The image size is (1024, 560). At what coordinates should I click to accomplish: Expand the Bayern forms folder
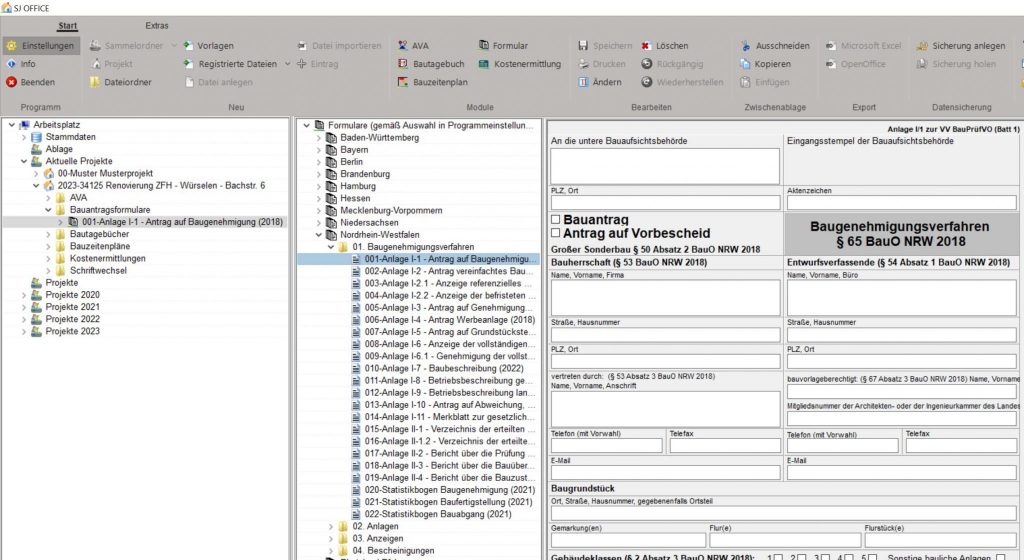tap(320, 150)
